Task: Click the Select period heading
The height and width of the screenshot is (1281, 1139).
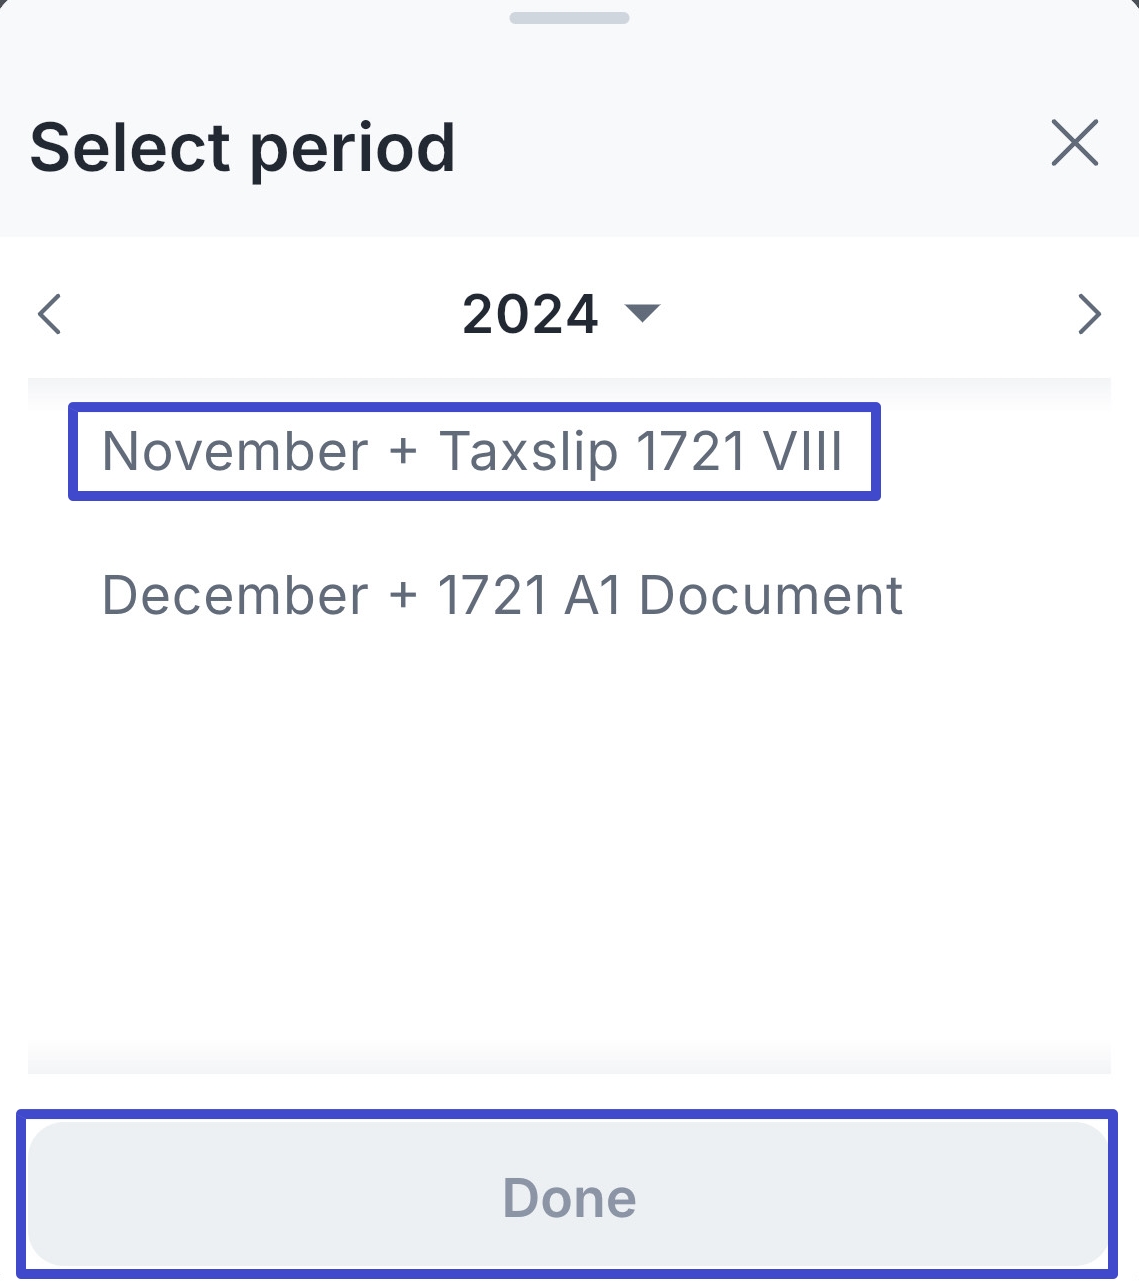Action: click(243, 148)
